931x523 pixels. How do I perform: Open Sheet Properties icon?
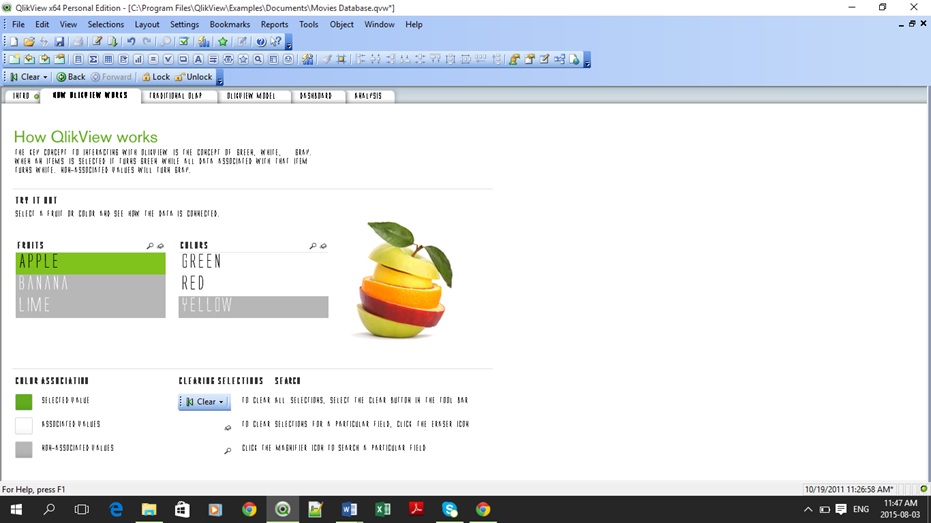pyautogui.click(x=59, y=59)
